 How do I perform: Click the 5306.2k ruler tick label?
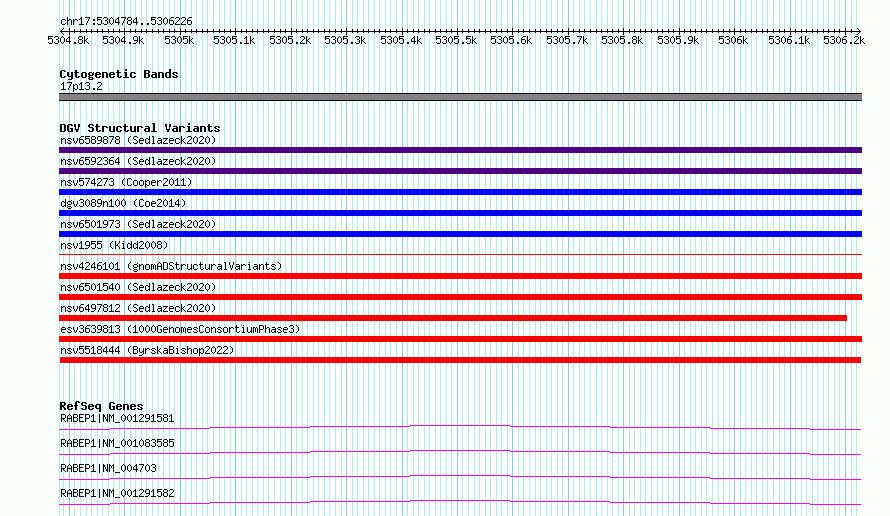tap(844, 40)
